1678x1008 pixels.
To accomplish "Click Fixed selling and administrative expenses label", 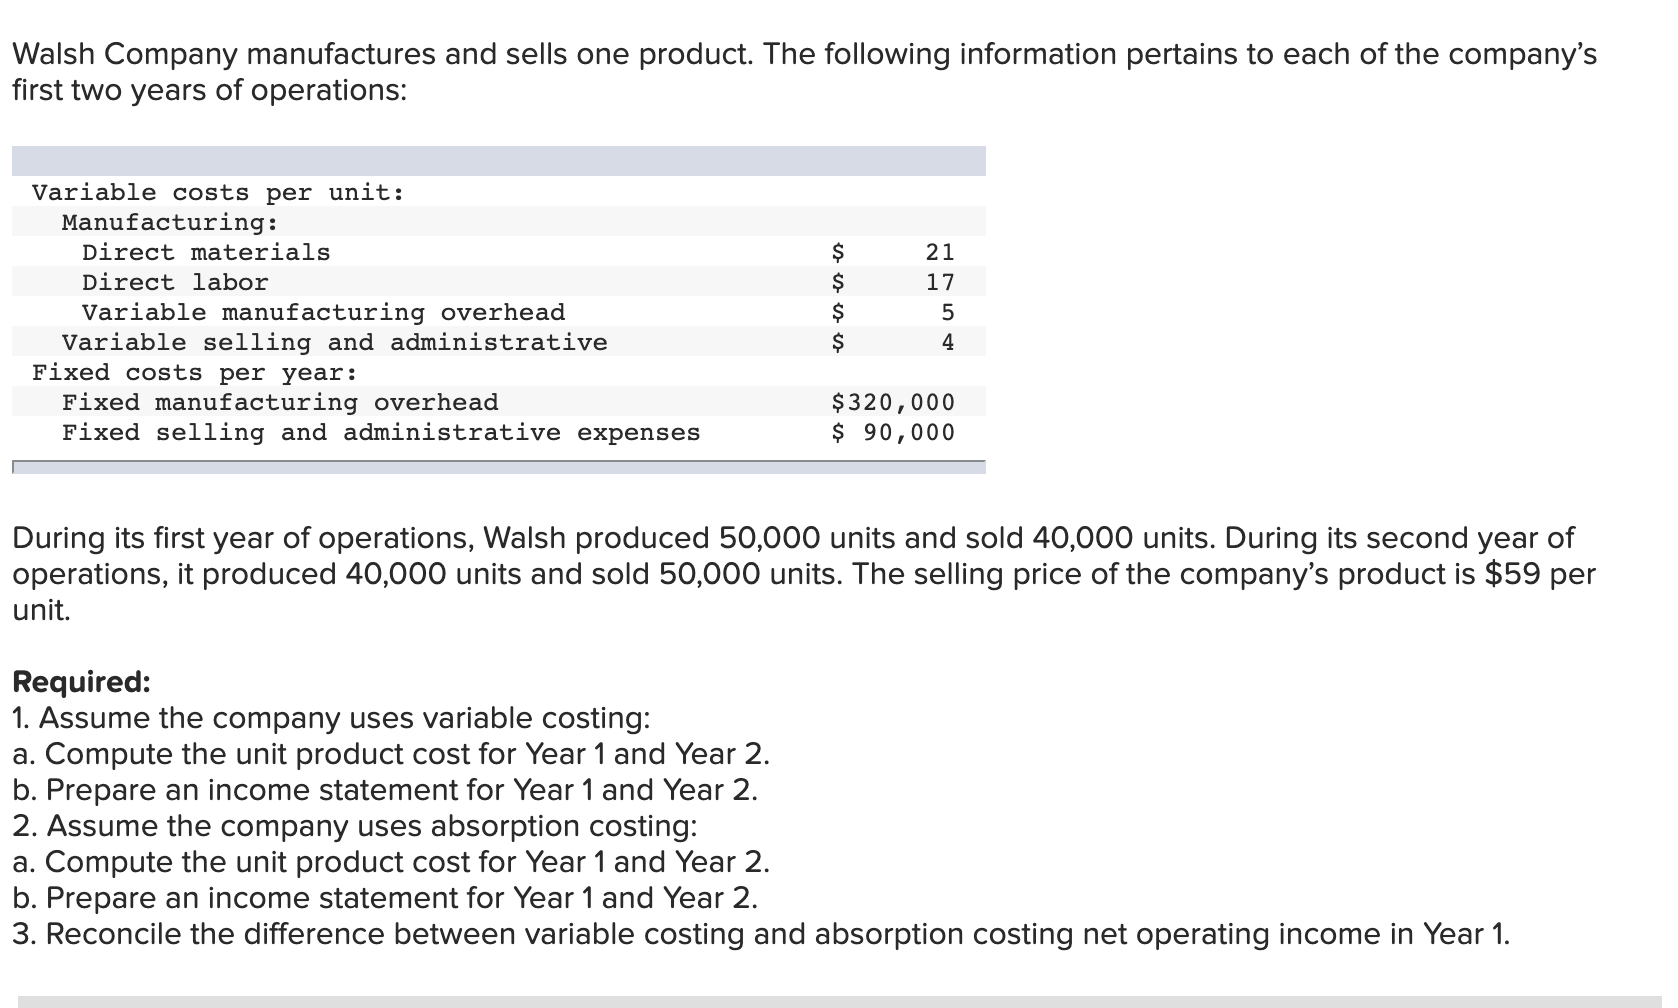I will [381, 432].
